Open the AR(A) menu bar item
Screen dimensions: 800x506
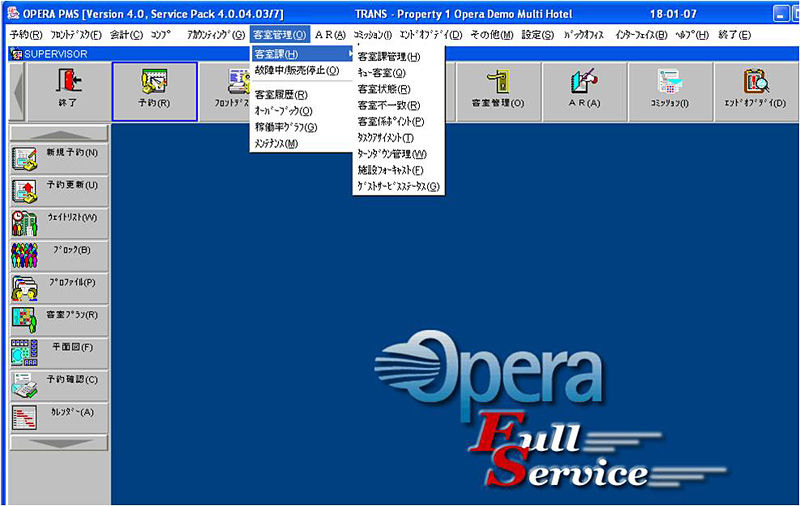[x=330, y=35]
